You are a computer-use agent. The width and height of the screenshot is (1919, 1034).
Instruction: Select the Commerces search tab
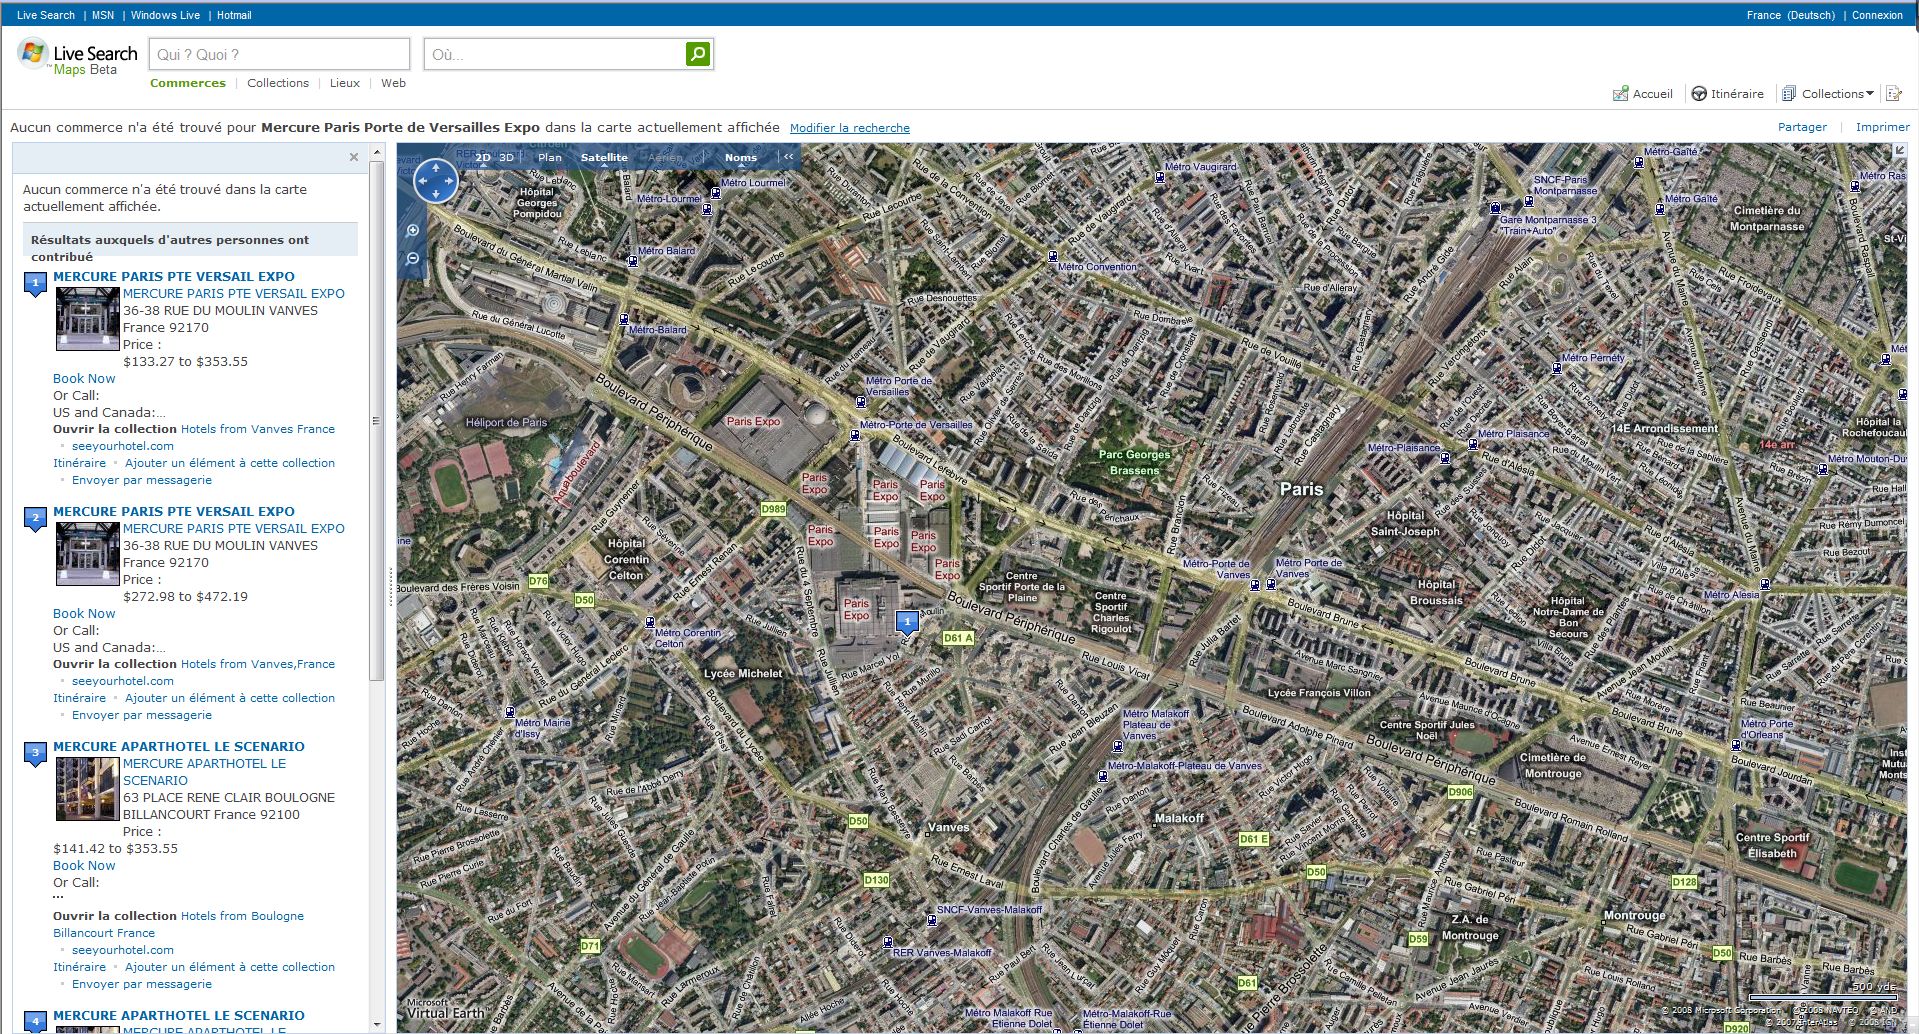click(188, 83)
